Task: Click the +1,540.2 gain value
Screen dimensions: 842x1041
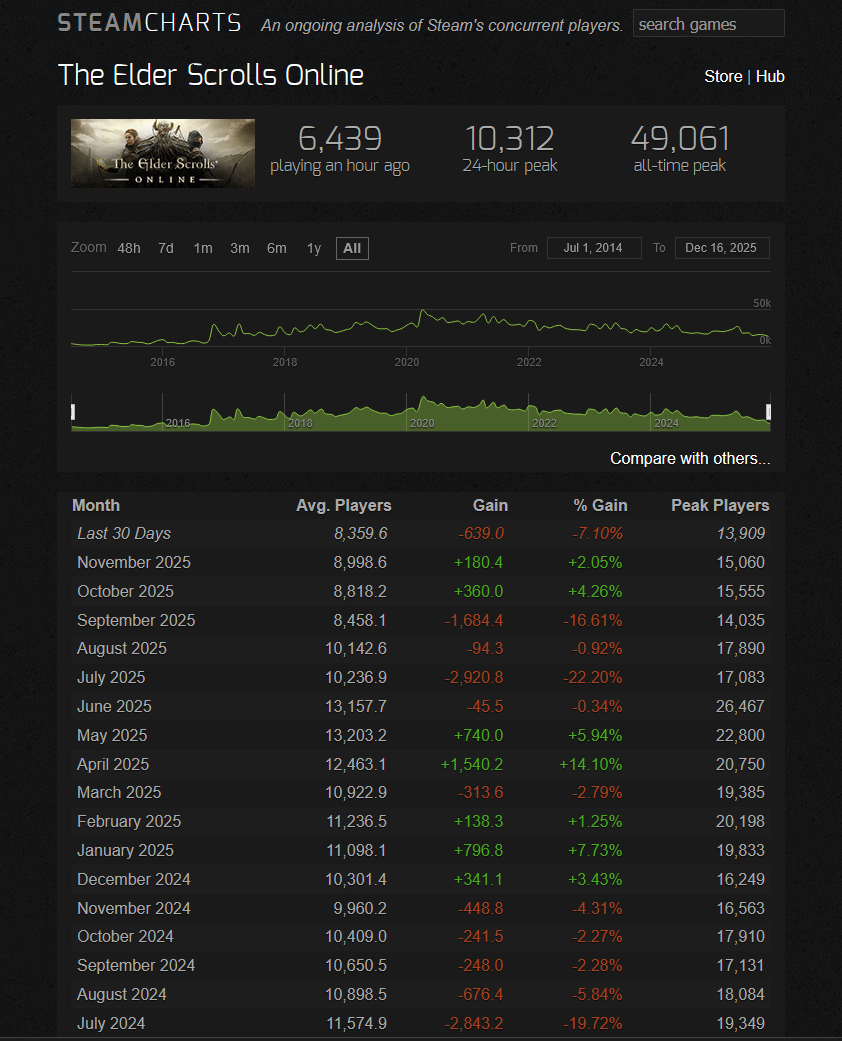Action: (x=471, y=764)
